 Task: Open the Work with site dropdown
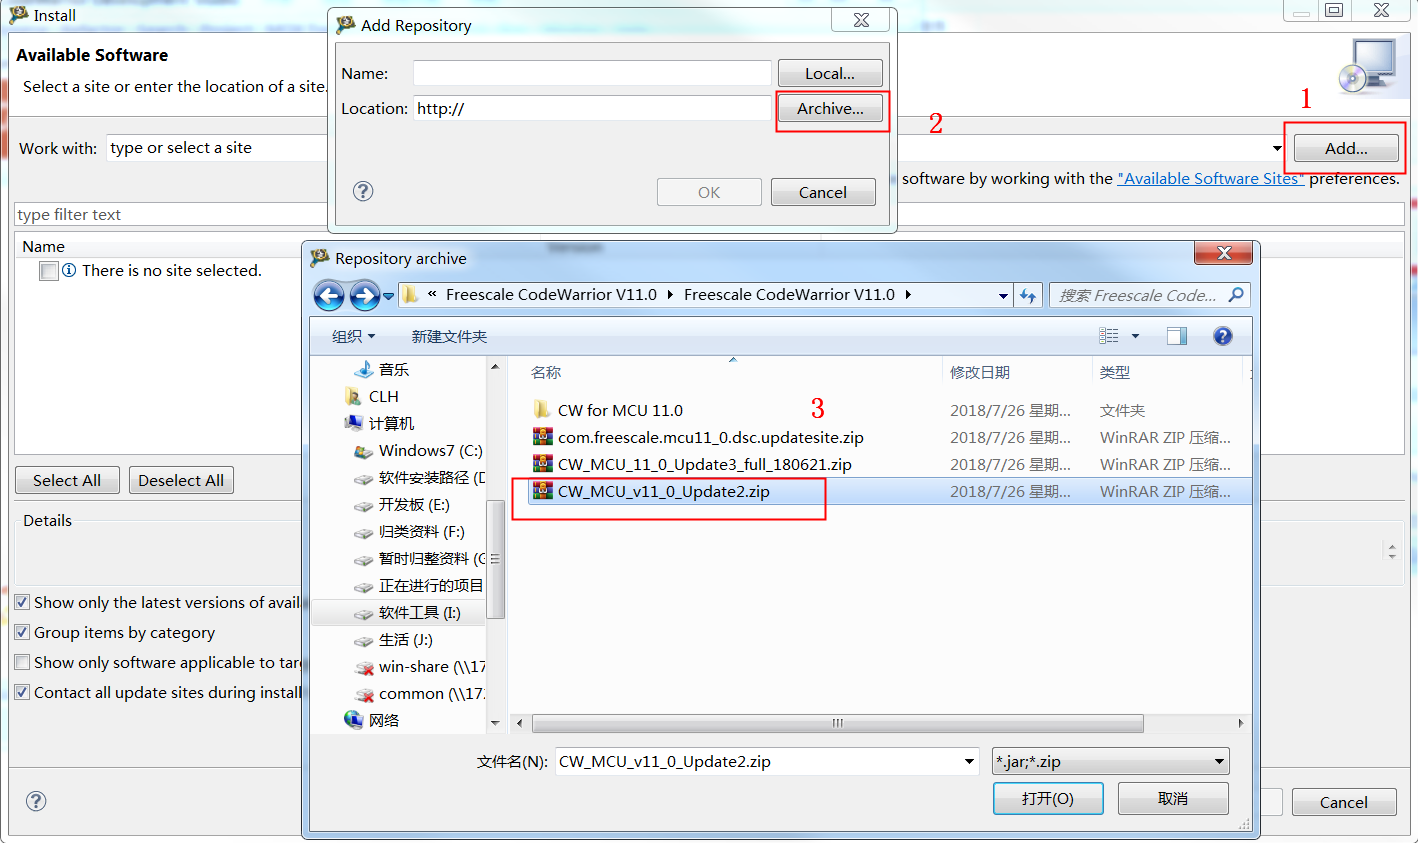coord(1277,147)
